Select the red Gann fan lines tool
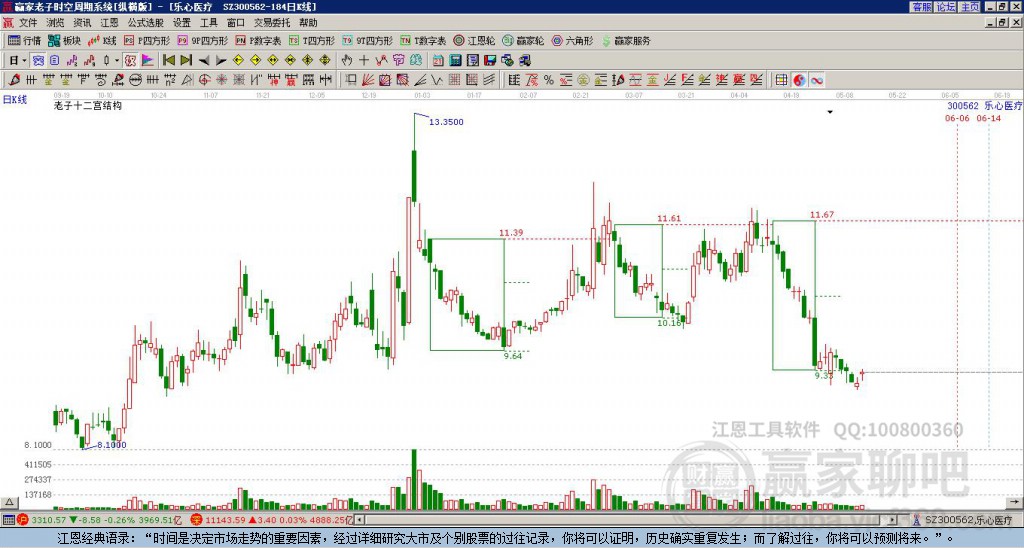Image resolution: width=1024 pixels, height=548 pixels. pos(368,80)
